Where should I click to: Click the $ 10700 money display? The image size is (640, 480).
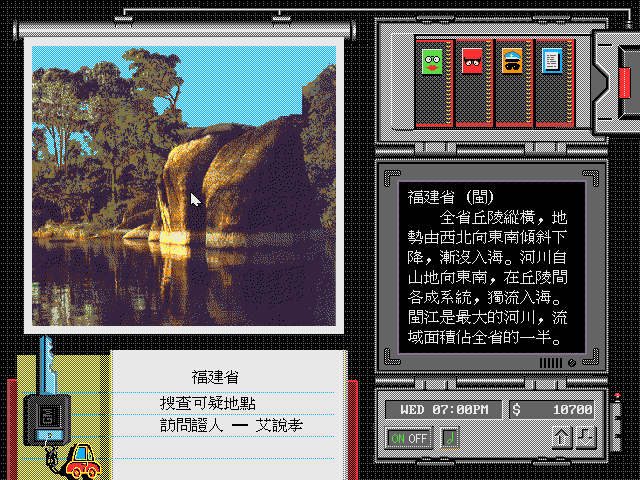pos(553,410)
